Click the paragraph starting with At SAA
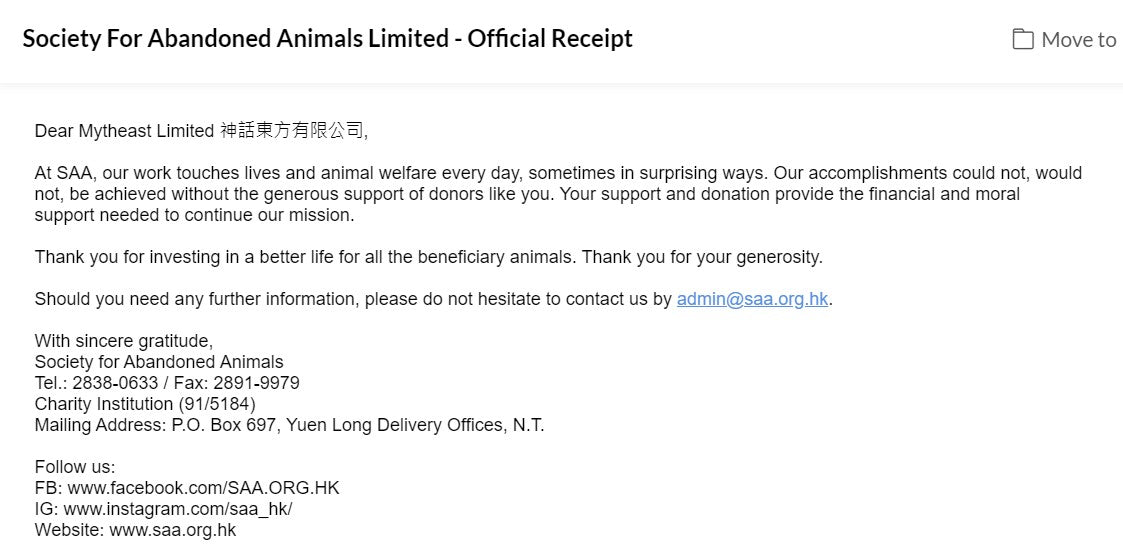Screen dimensions: 1123x553 [x=558, y=194]
